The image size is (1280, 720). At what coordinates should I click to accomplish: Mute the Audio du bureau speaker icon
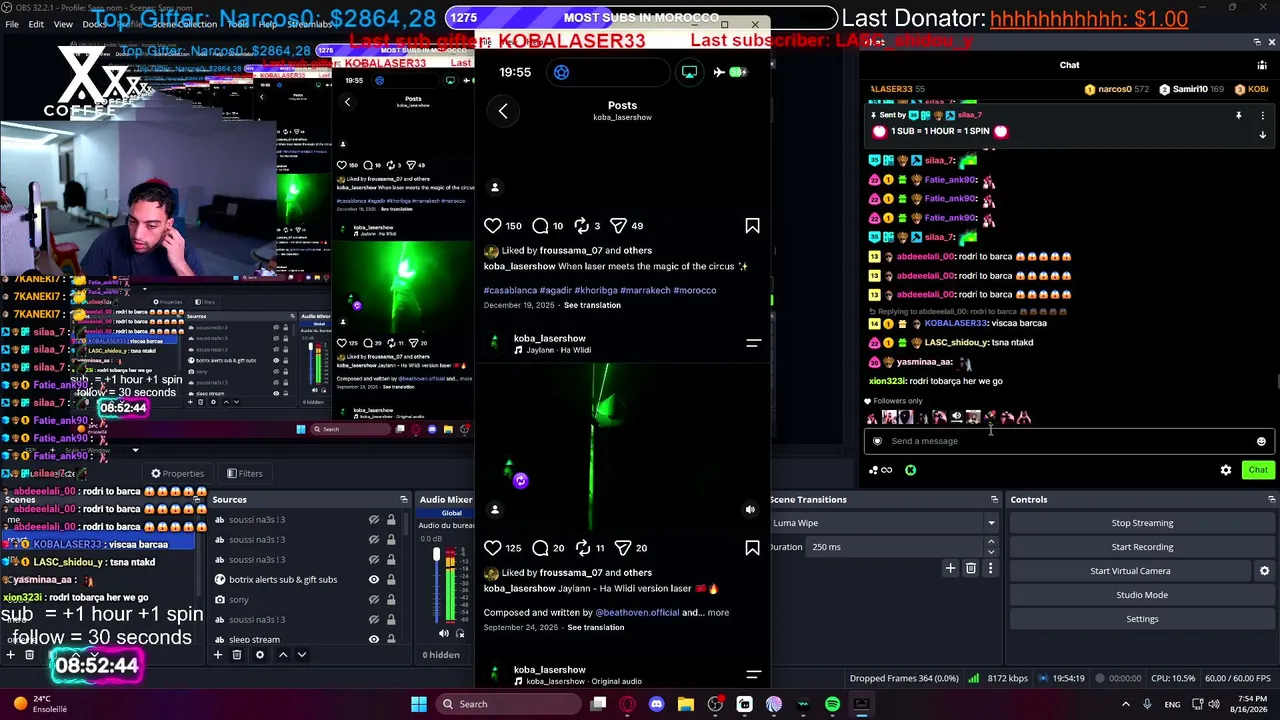443,633
